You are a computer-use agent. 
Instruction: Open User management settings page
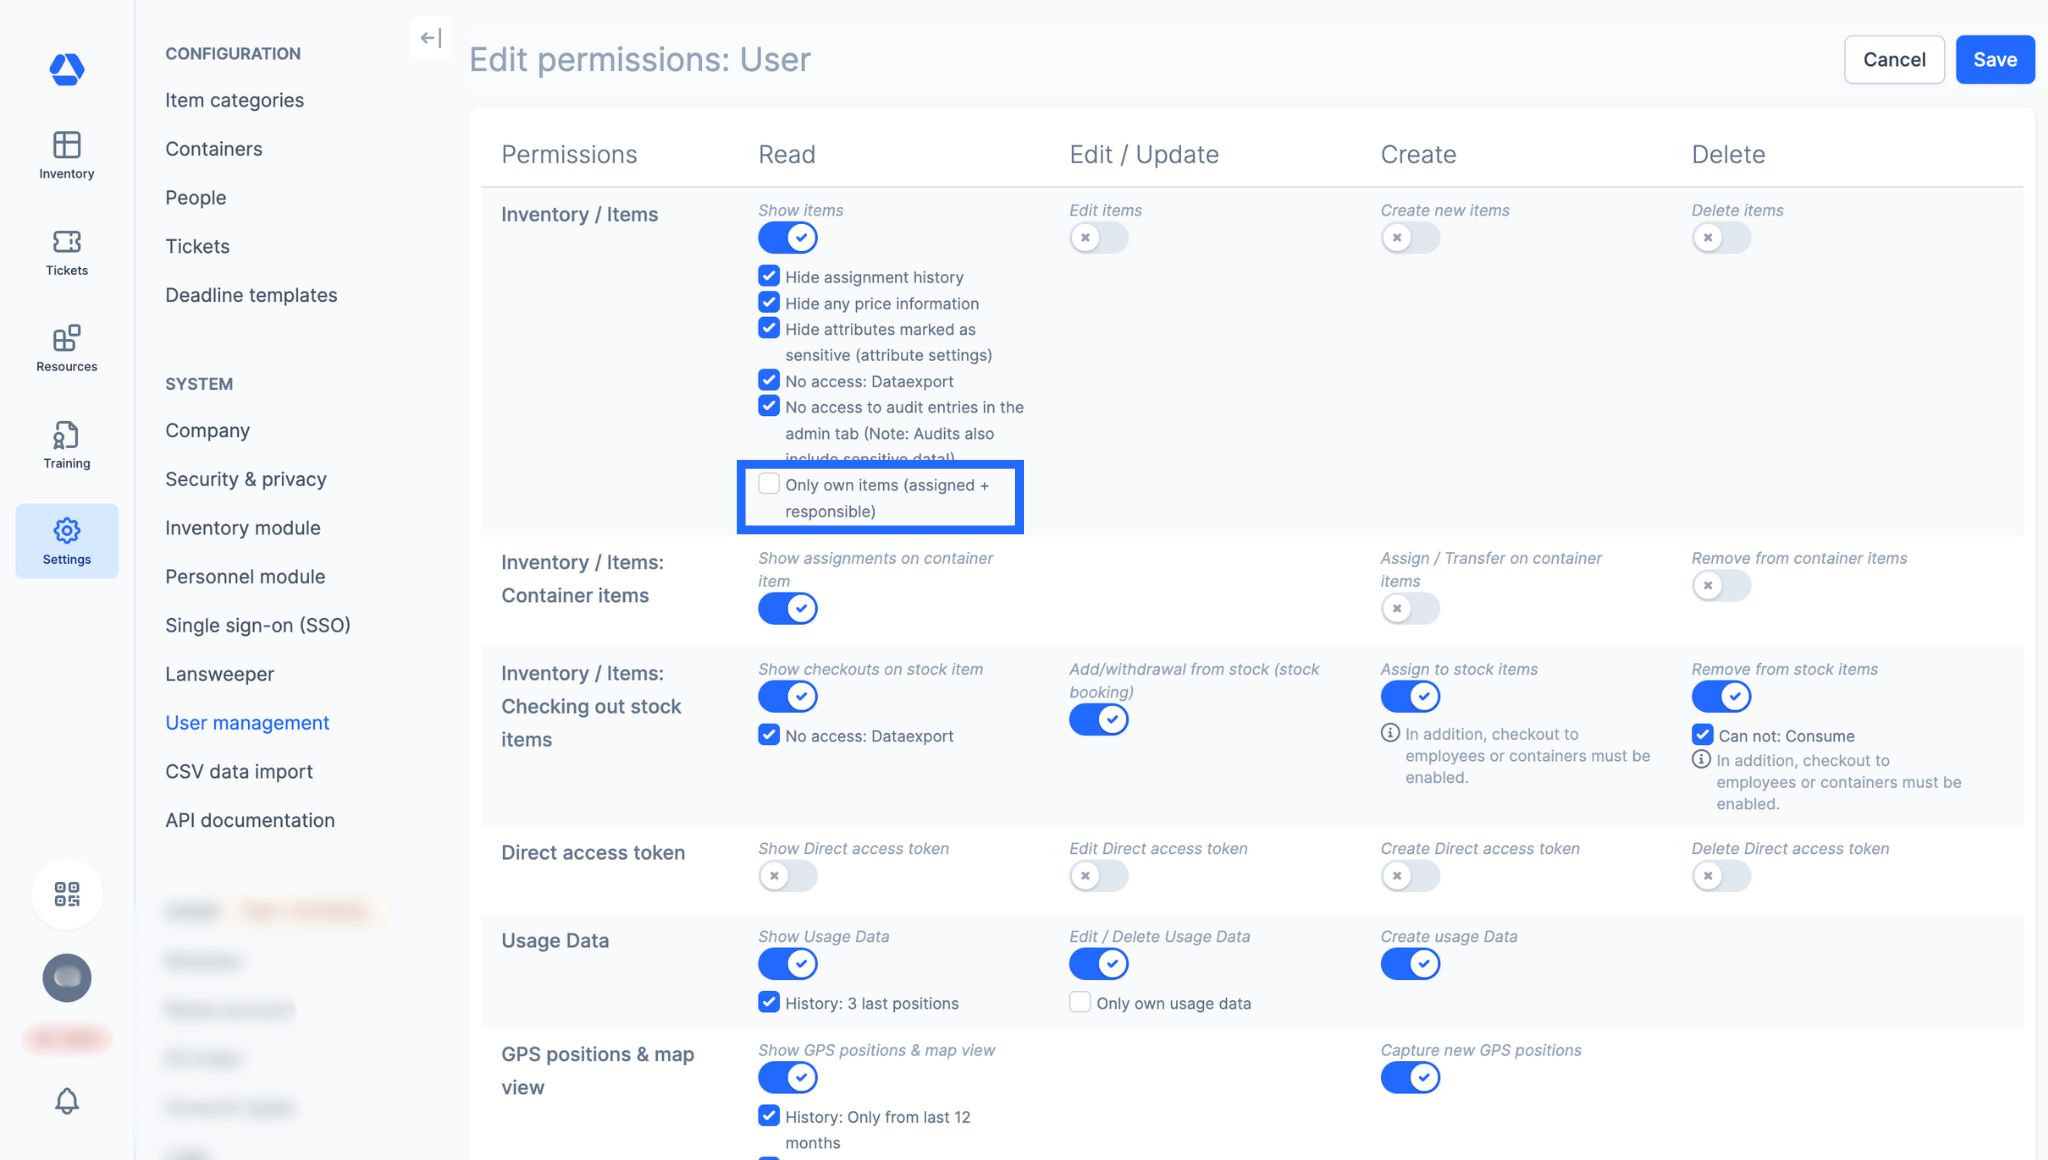click(x=247, y=723)
